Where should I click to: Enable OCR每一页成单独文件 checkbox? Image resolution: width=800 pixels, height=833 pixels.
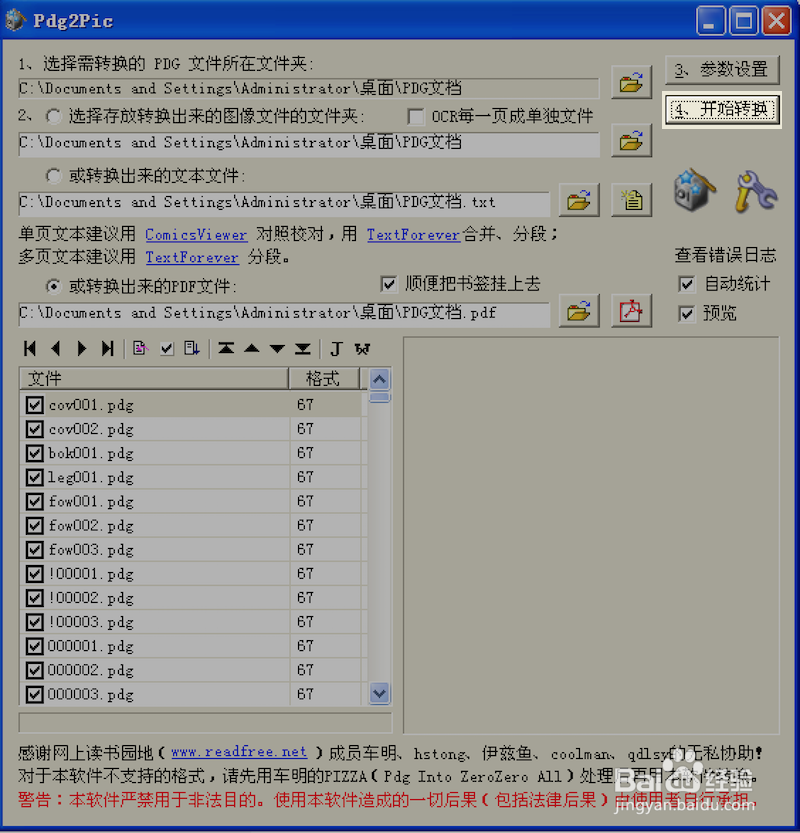click(x=415, y=116)
